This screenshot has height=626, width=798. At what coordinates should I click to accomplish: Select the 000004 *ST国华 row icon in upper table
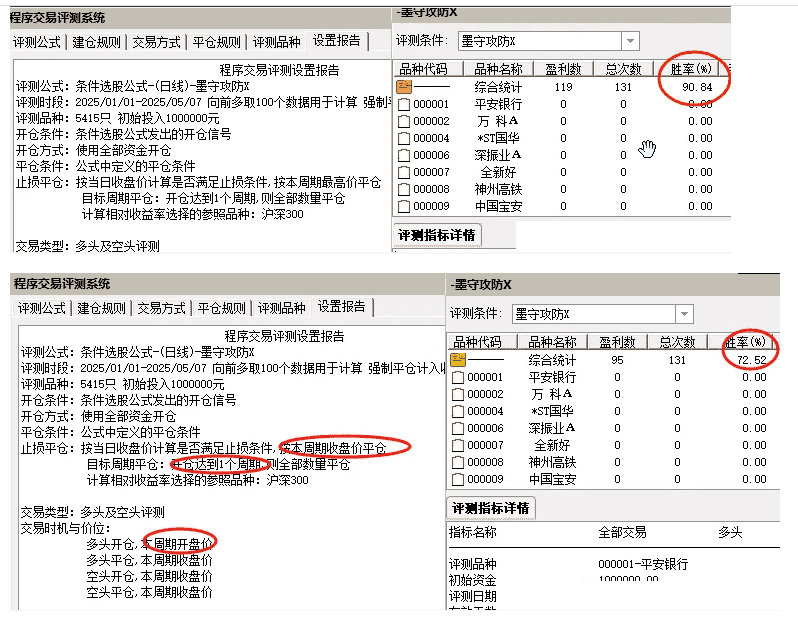[x=404, y=138]
